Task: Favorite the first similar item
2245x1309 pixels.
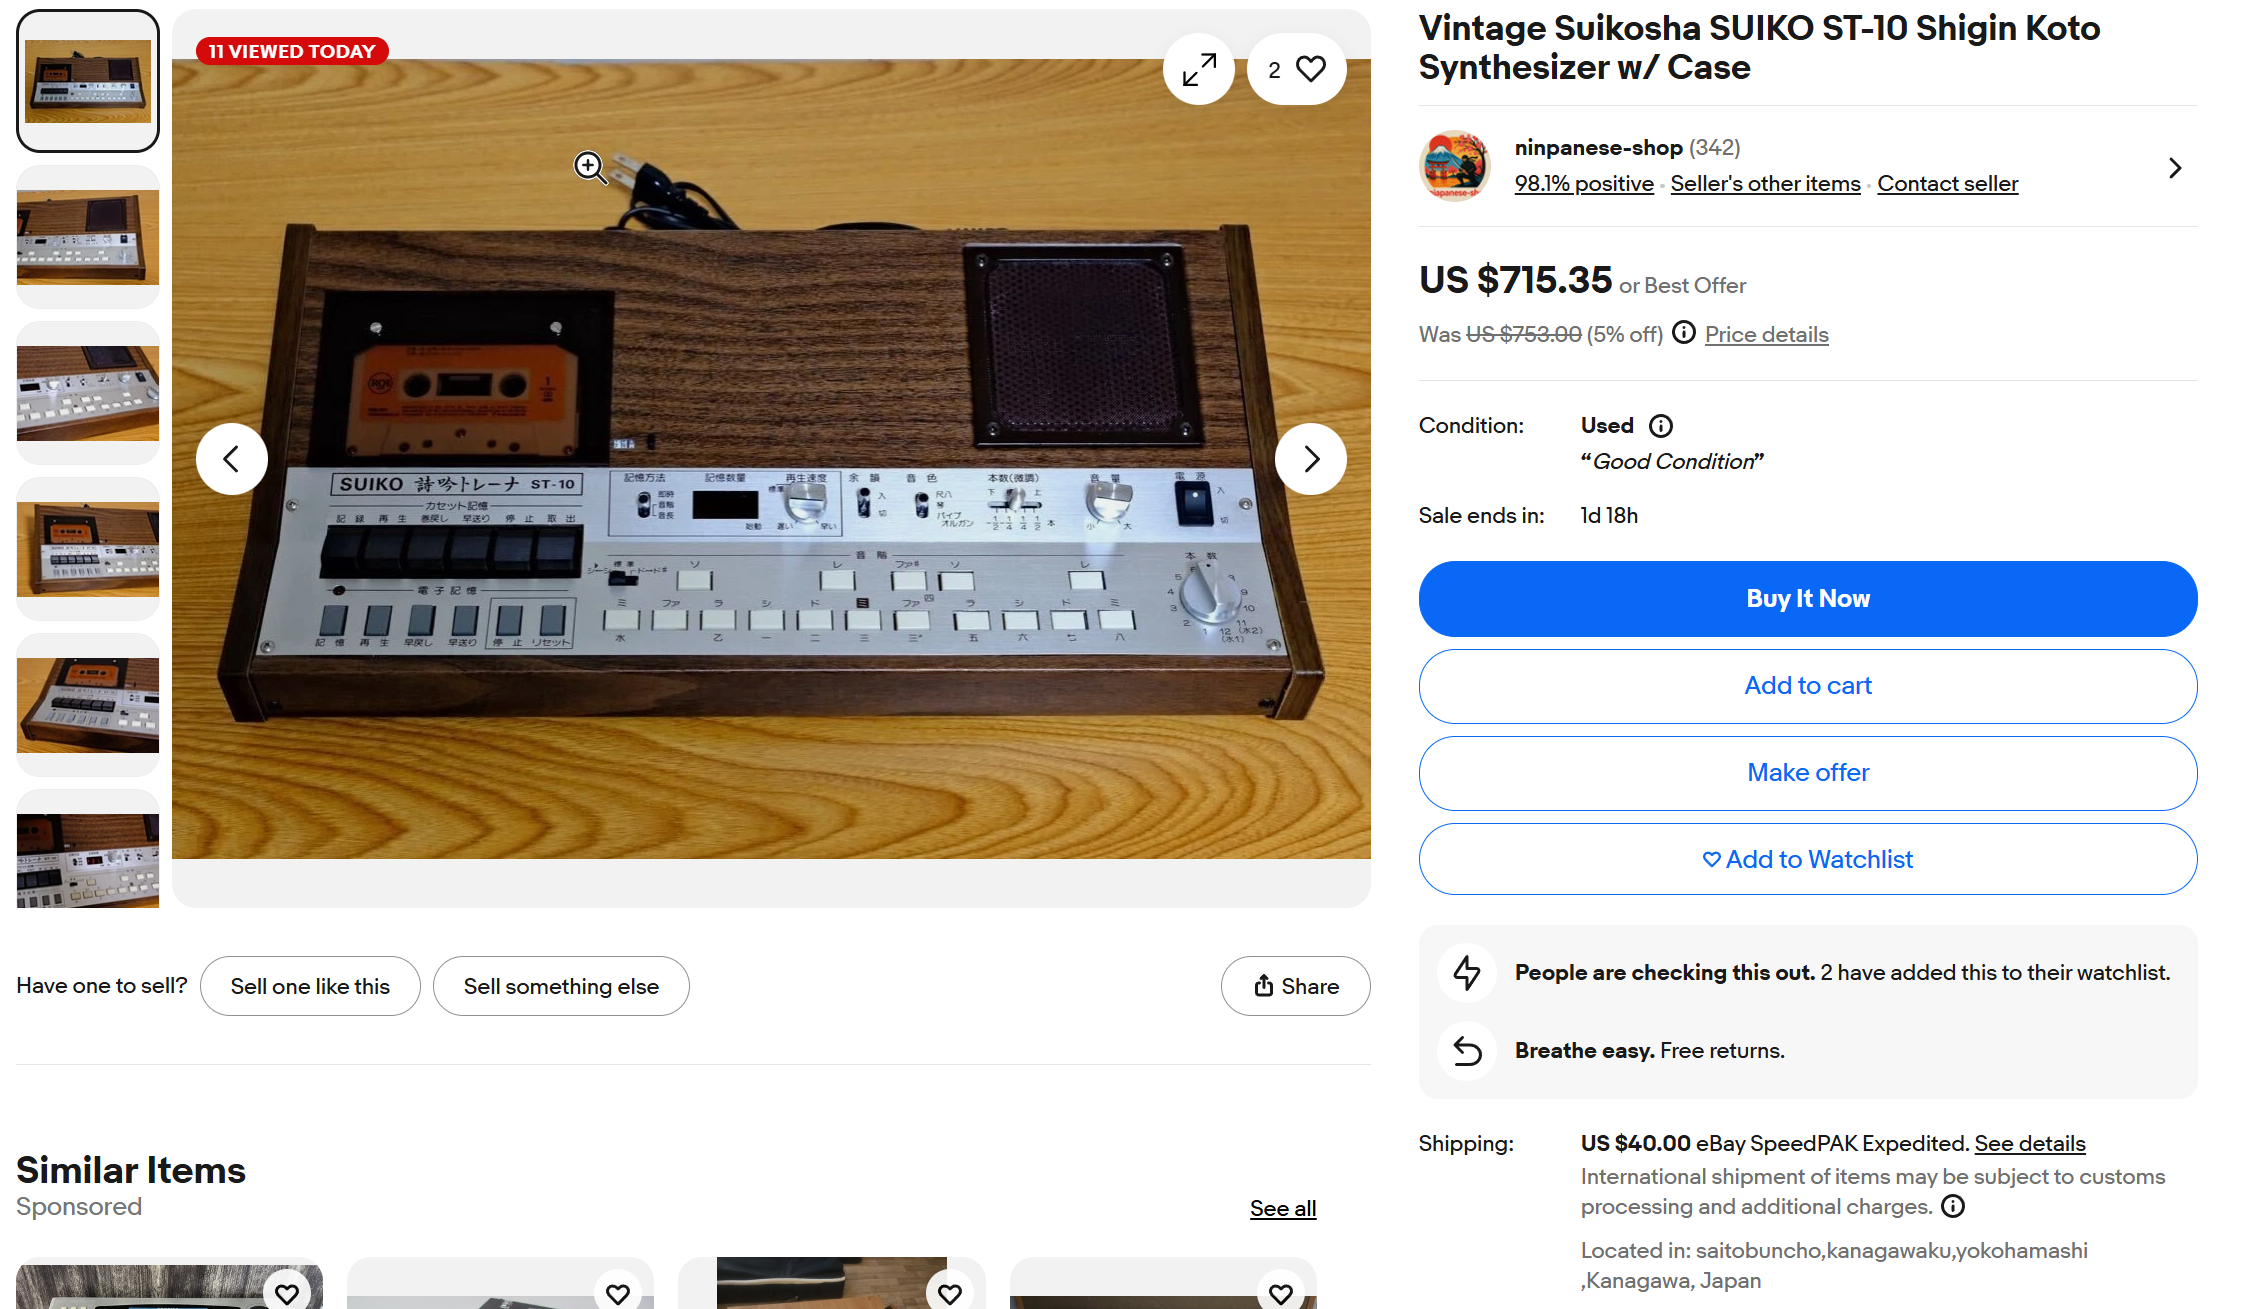Action: pyautogui.click(x=287, y=1293)
